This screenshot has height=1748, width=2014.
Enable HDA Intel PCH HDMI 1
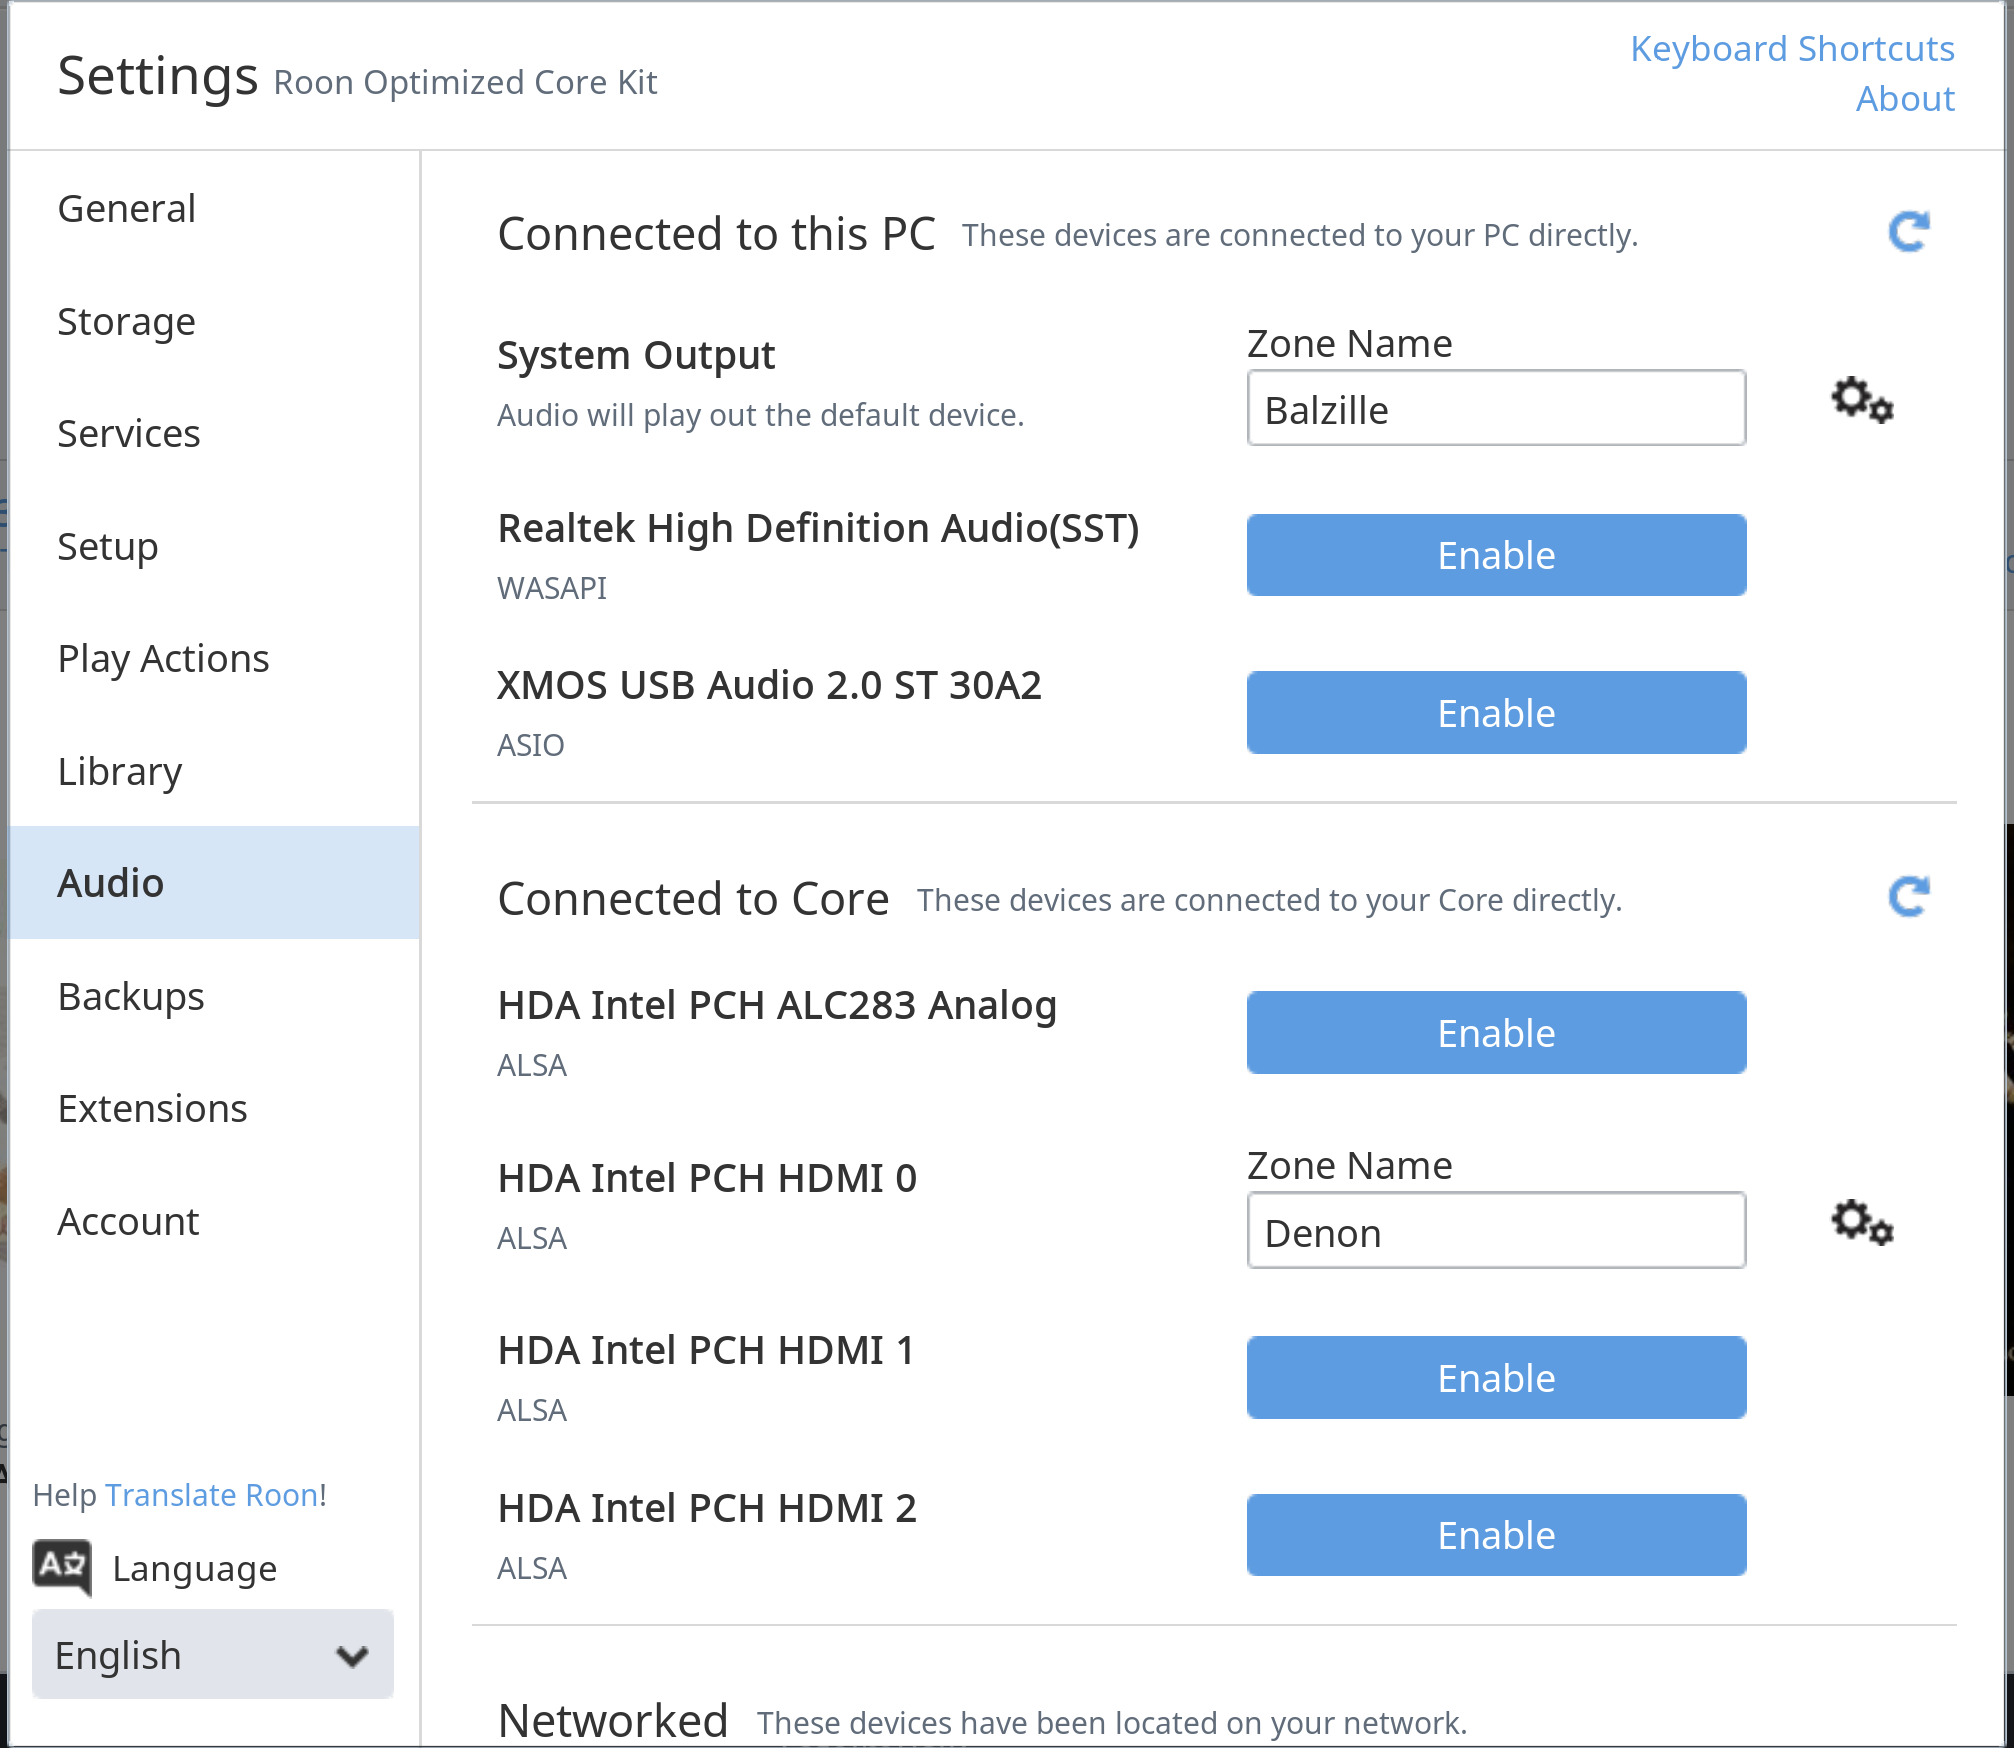click(x=1496, y=1377)
